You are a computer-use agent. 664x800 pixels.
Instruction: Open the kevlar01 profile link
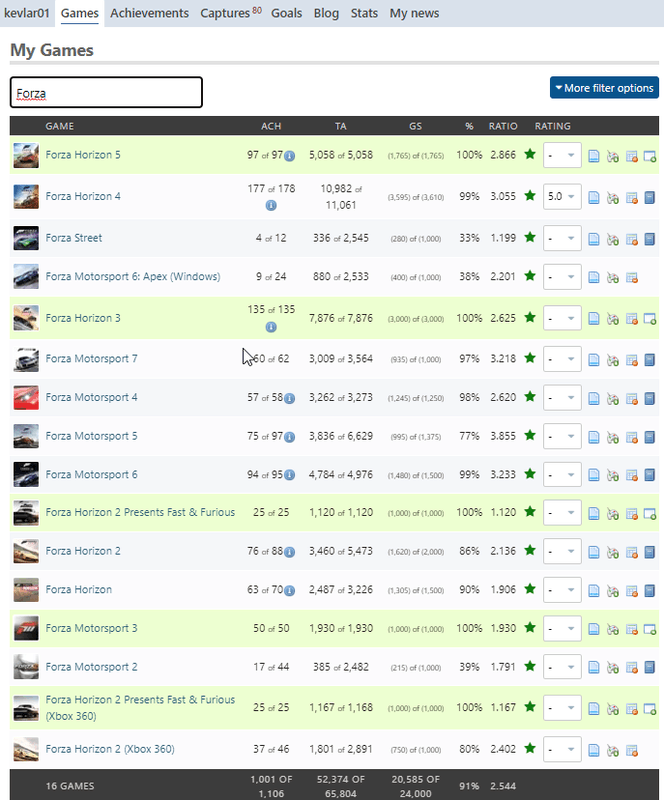pyautogui.click(x=27, y=13)
